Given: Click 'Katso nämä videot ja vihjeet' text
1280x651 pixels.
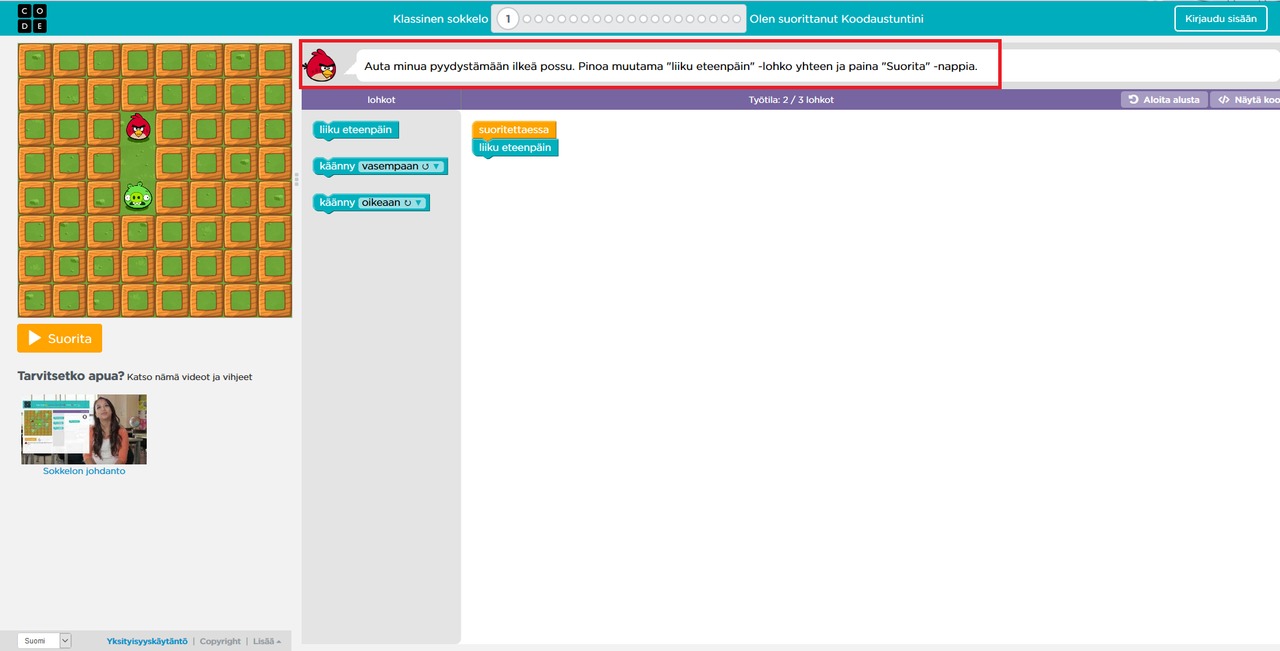Looking at the screenshot, I should pos(190,377).
